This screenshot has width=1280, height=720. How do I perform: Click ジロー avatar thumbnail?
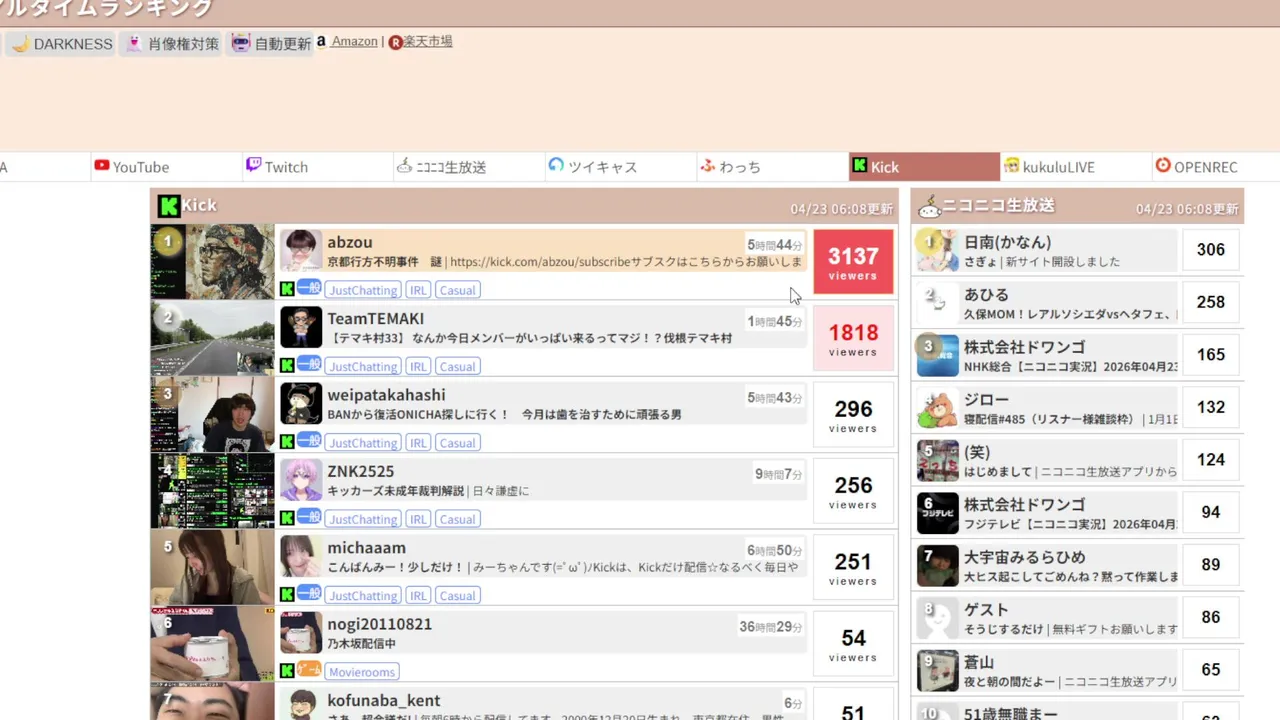tap(938, 408)
